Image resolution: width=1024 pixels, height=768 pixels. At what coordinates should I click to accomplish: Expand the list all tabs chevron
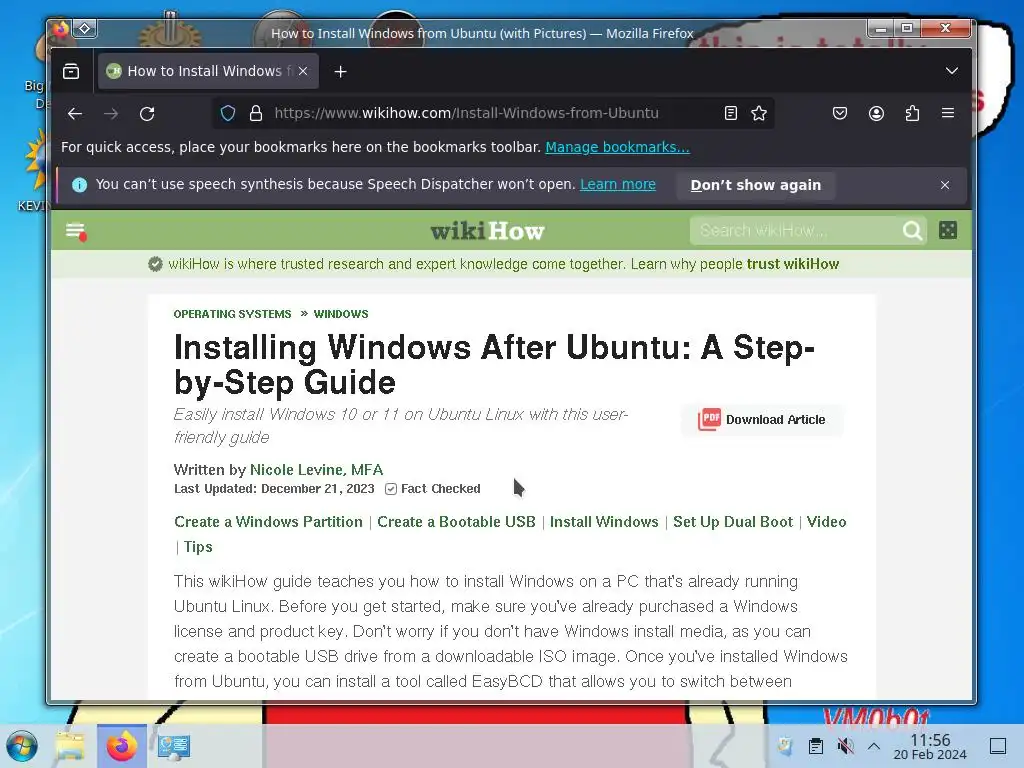click(952, 71)
